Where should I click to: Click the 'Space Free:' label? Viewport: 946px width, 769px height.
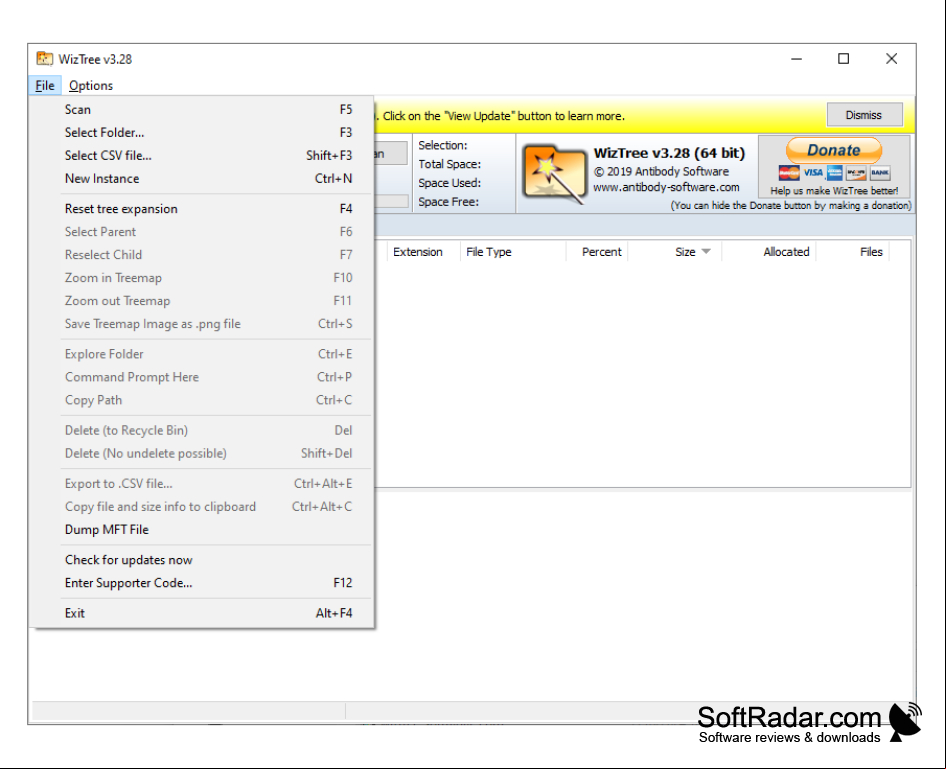tap(448, 201)
